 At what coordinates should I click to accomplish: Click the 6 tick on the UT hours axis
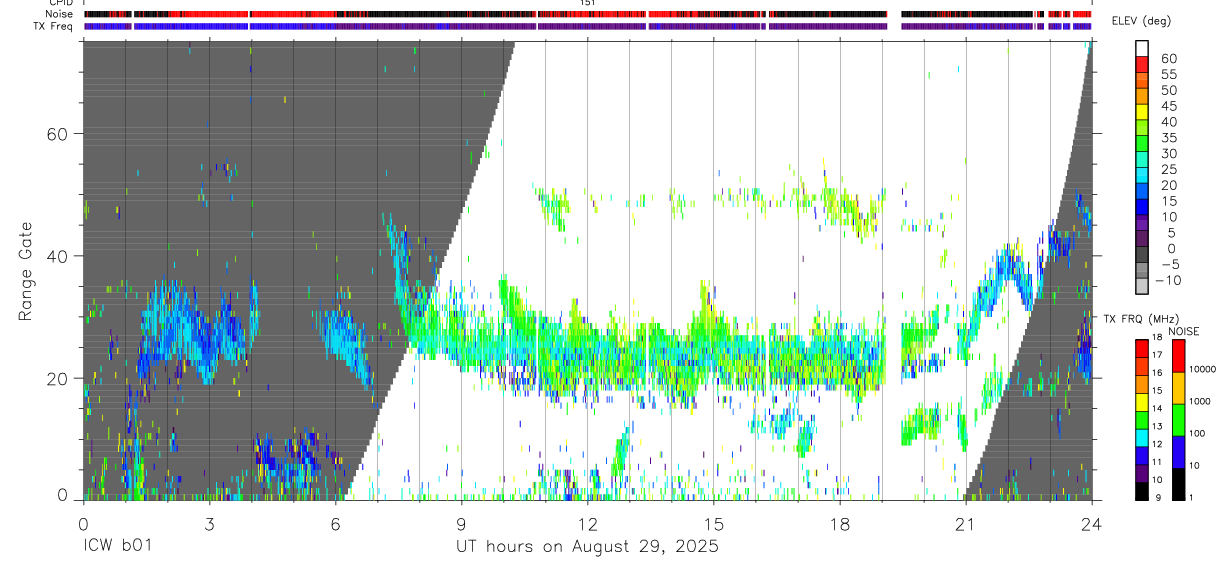(335, 523)
